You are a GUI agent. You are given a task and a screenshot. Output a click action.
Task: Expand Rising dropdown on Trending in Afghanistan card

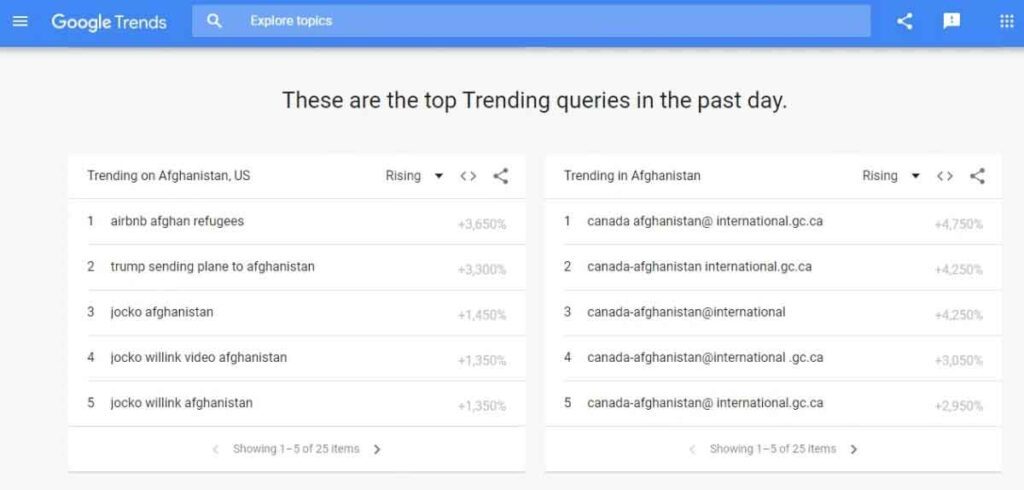891,176
